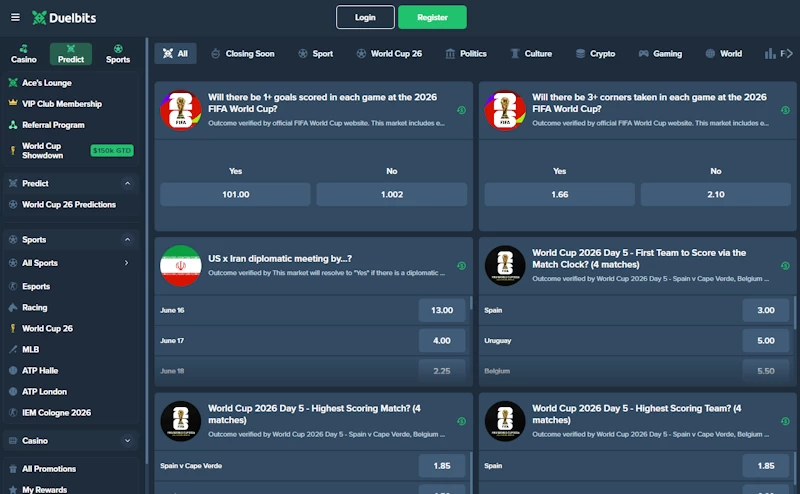
Task: Pick Spain v Cape Verde at 1.85
Action: [442, 466]
